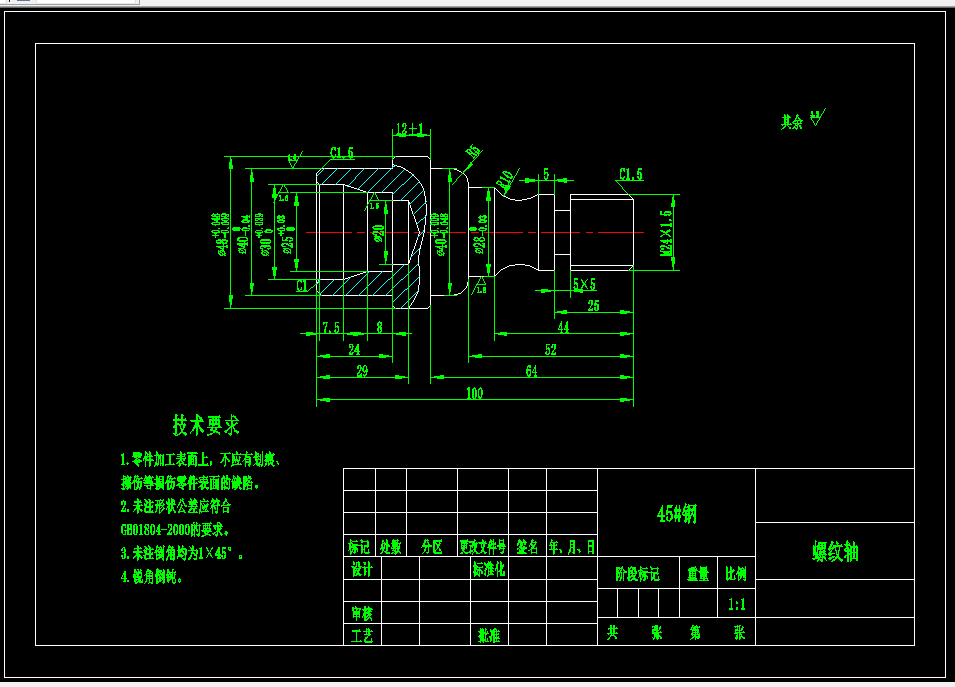Select the 分区 title block cell
Viewport: 955px width, 687px height.
pyautogui.click(x=432, y=547)
